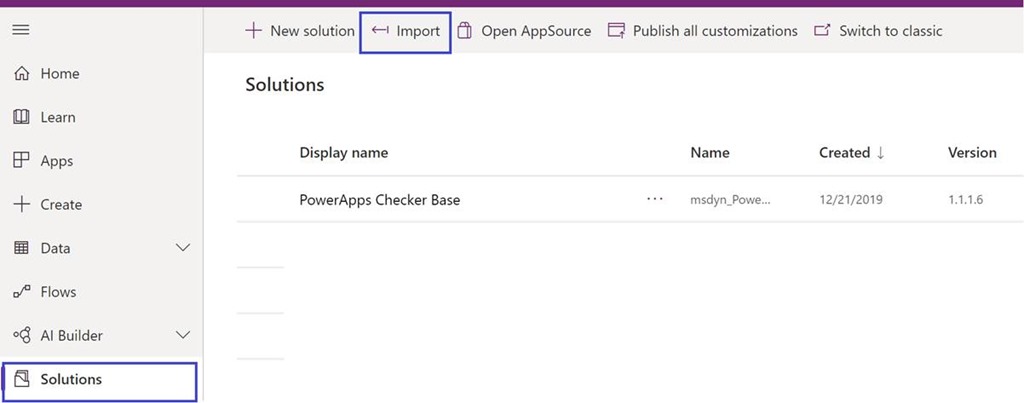Click the Data table icon
The image size is (1024, 403).
[x=21, y=248]
